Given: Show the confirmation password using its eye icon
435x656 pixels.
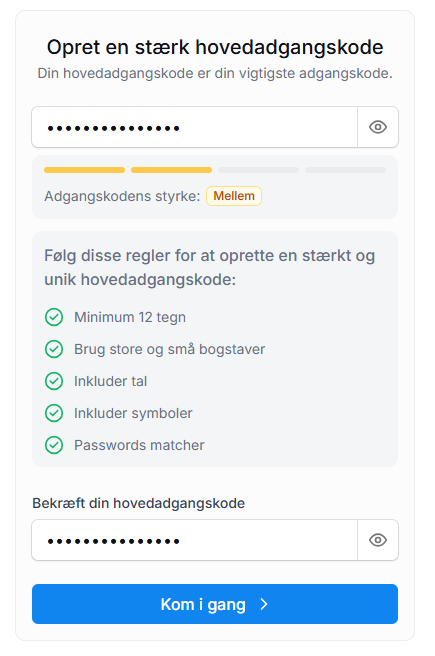Looking at the screenshot, I should point(378,540).
